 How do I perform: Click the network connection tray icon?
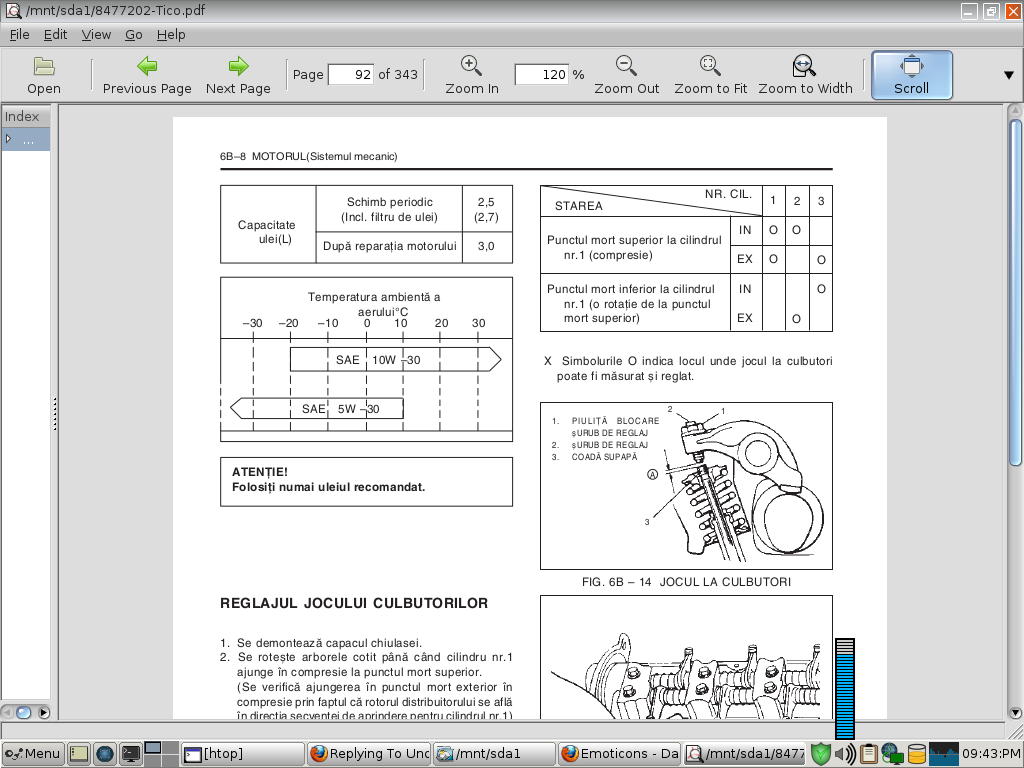coord(892,754)
